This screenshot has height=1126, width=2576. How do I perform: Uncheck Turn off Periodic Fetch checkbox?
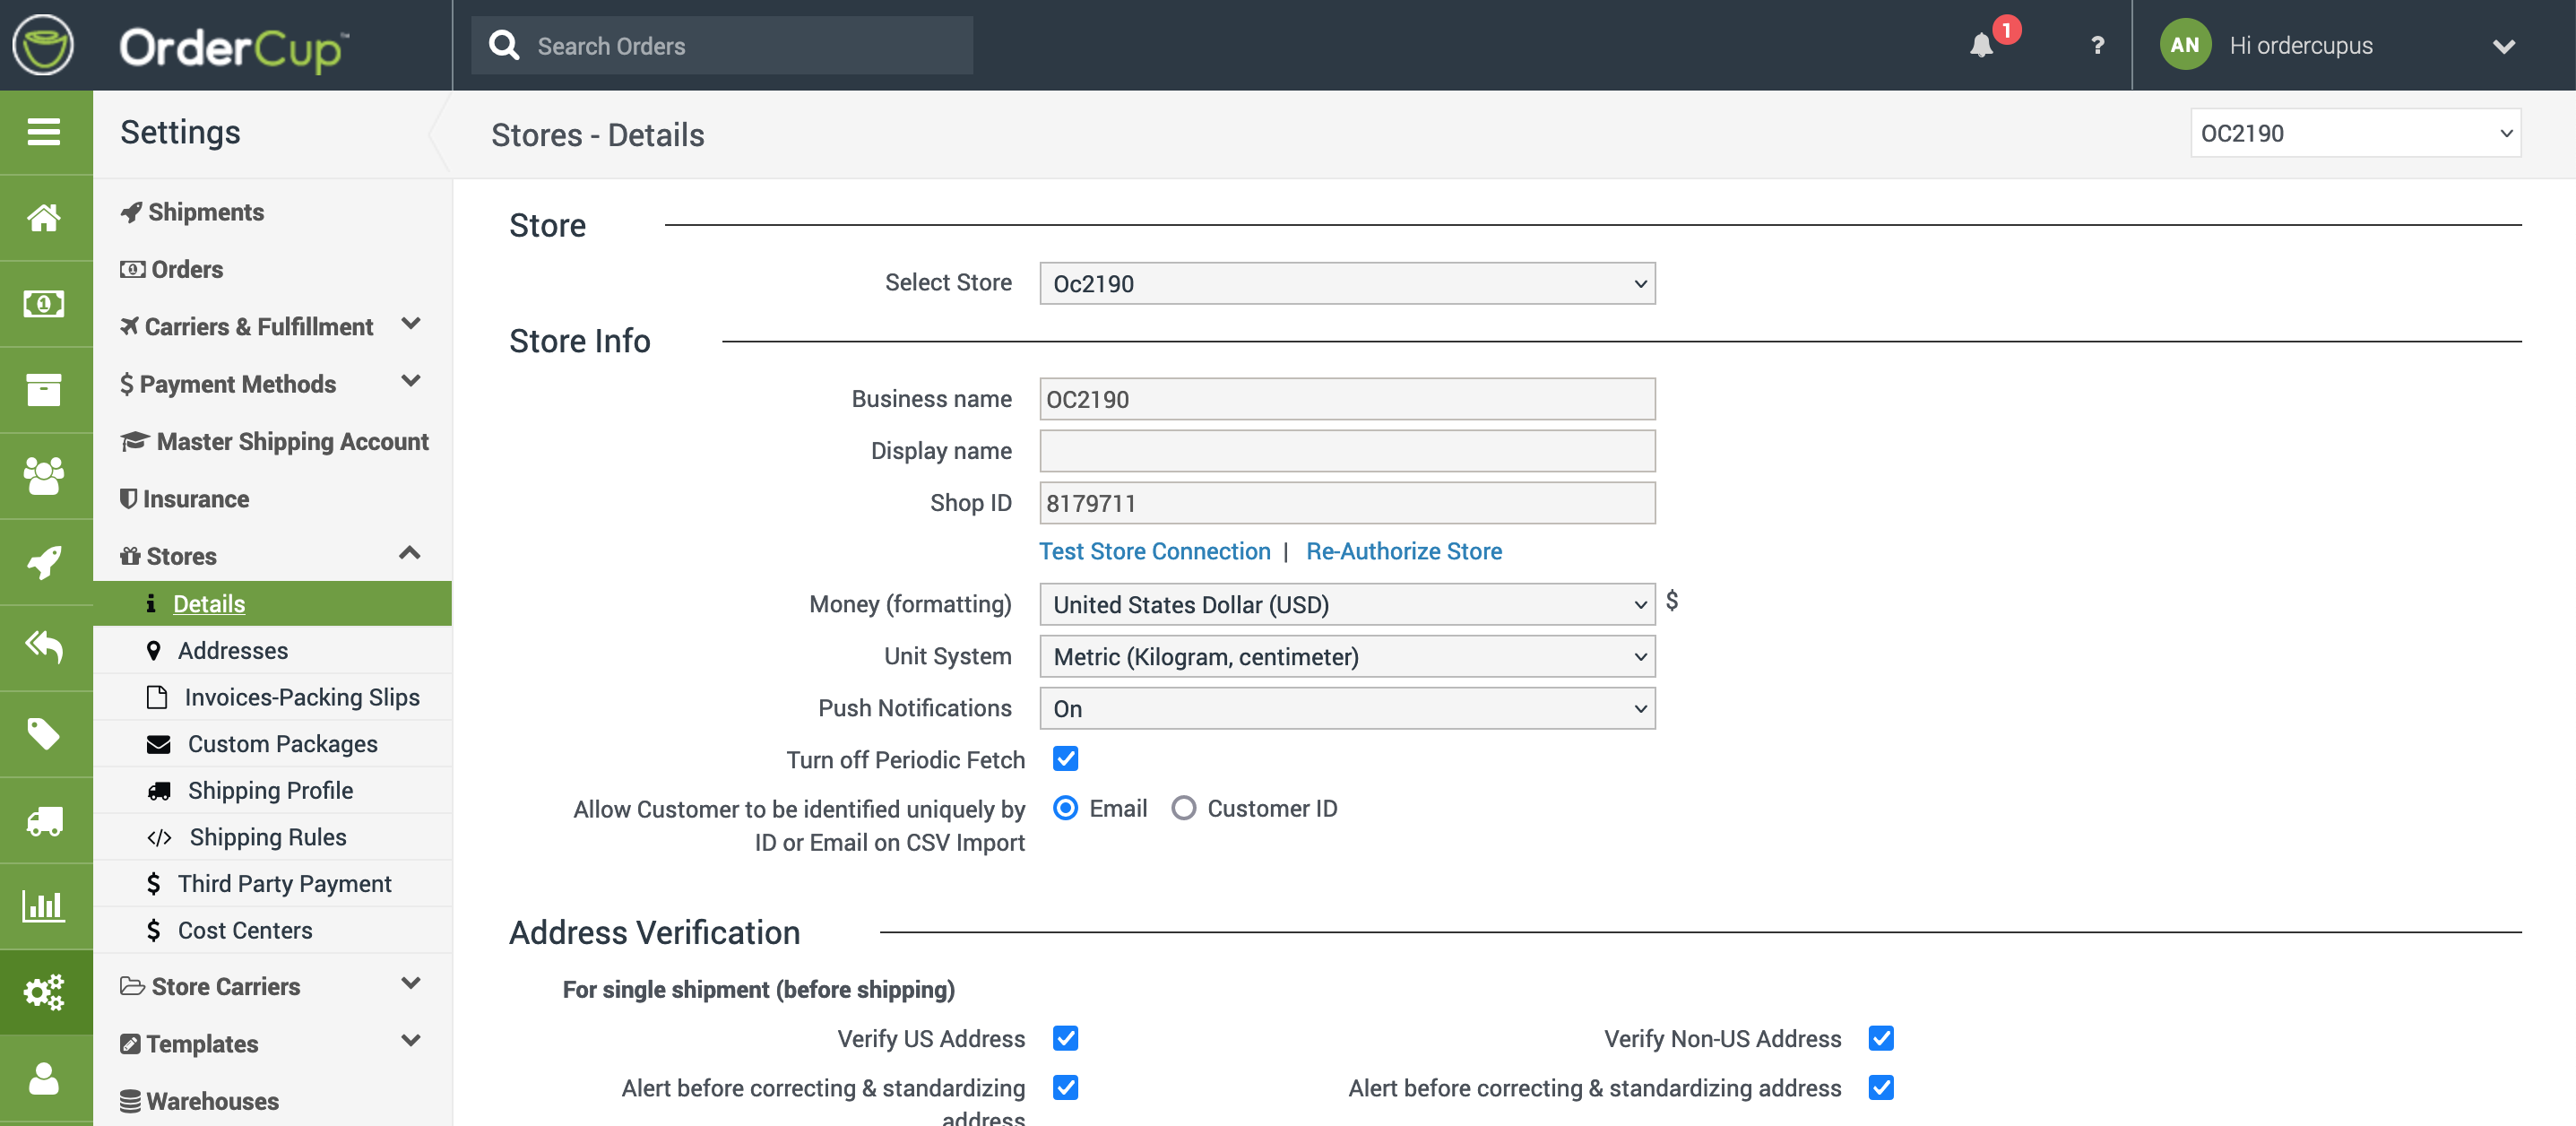1065,759
